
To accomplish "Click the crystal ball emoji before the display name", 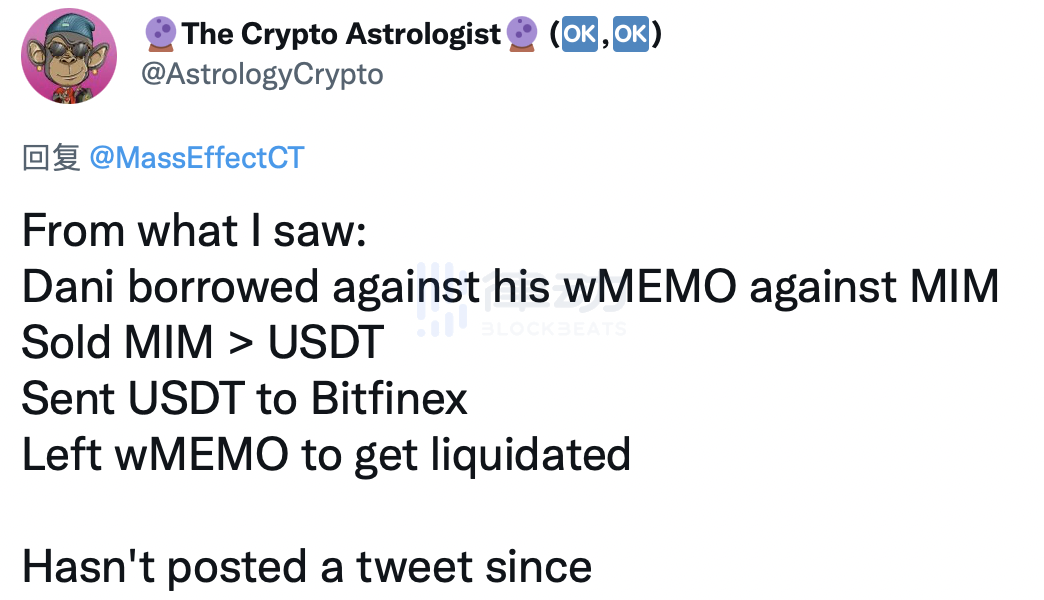I will tap(161, 34).
